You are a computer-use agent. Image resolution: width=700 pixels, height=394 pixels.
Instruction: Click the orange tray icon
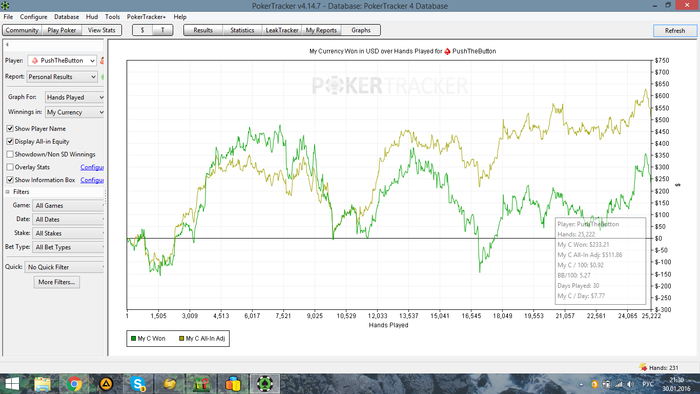click(594, 384)
